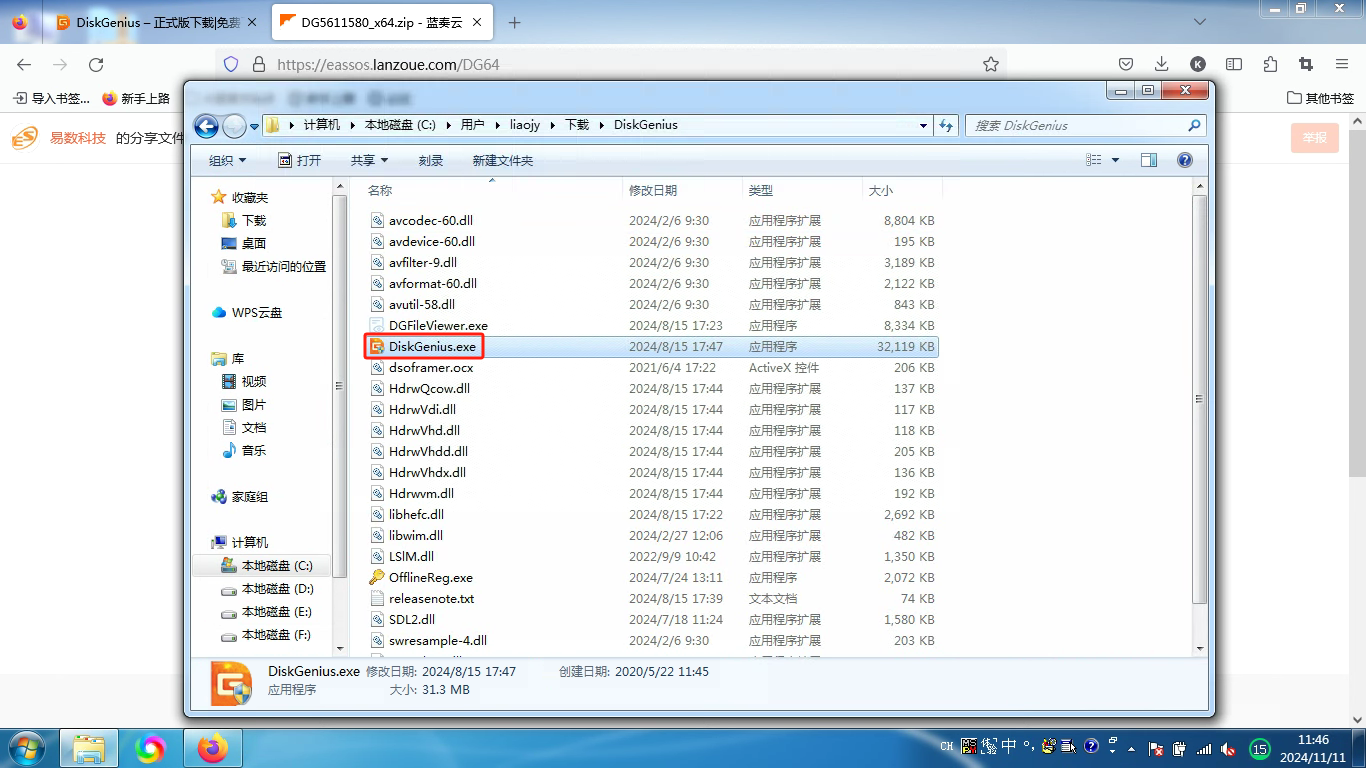The height and width of the screenshot is (768, 1366).
Task: Click Explorer's forward navigation arrow
Action: point(233,126)
